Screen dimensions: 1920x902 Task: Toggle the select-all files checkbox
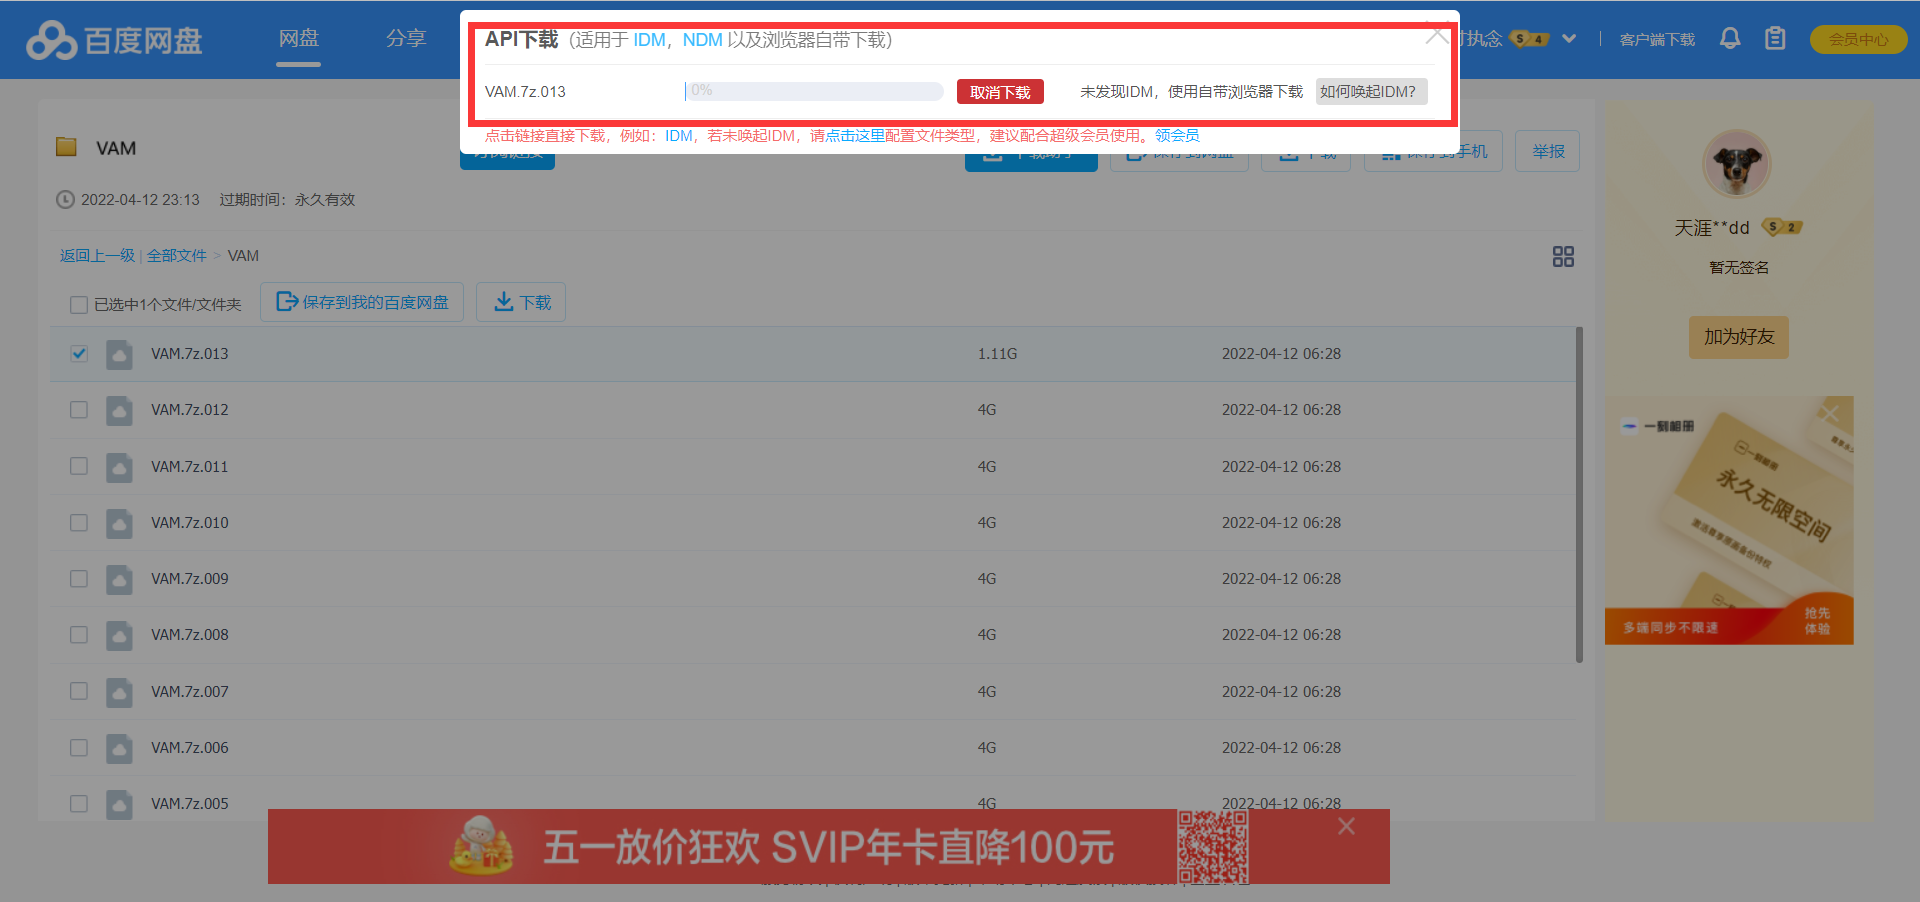79,305
